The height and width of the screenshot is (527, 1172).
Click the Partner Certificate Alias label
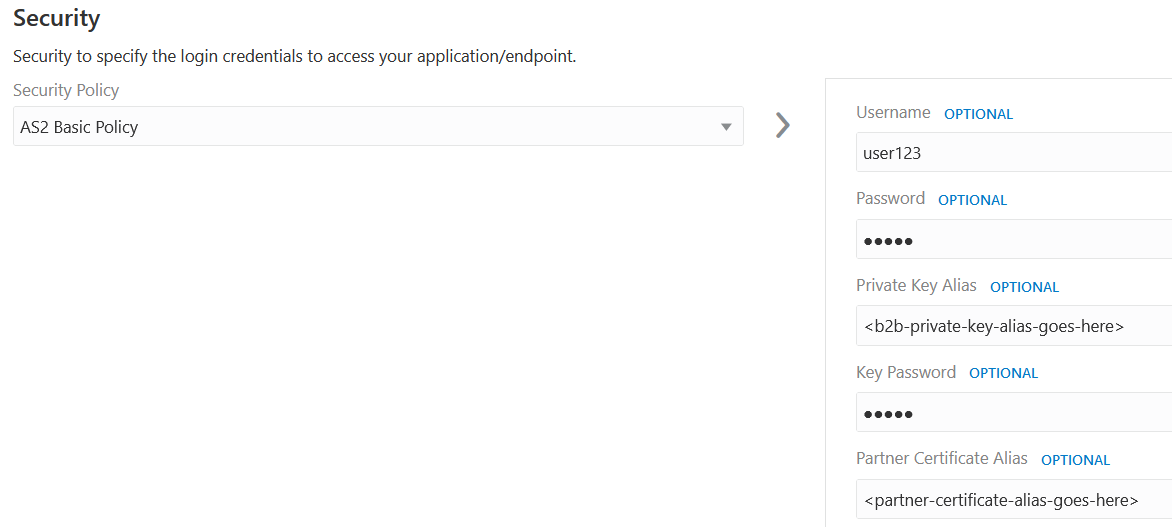click(x=942, y=458)
